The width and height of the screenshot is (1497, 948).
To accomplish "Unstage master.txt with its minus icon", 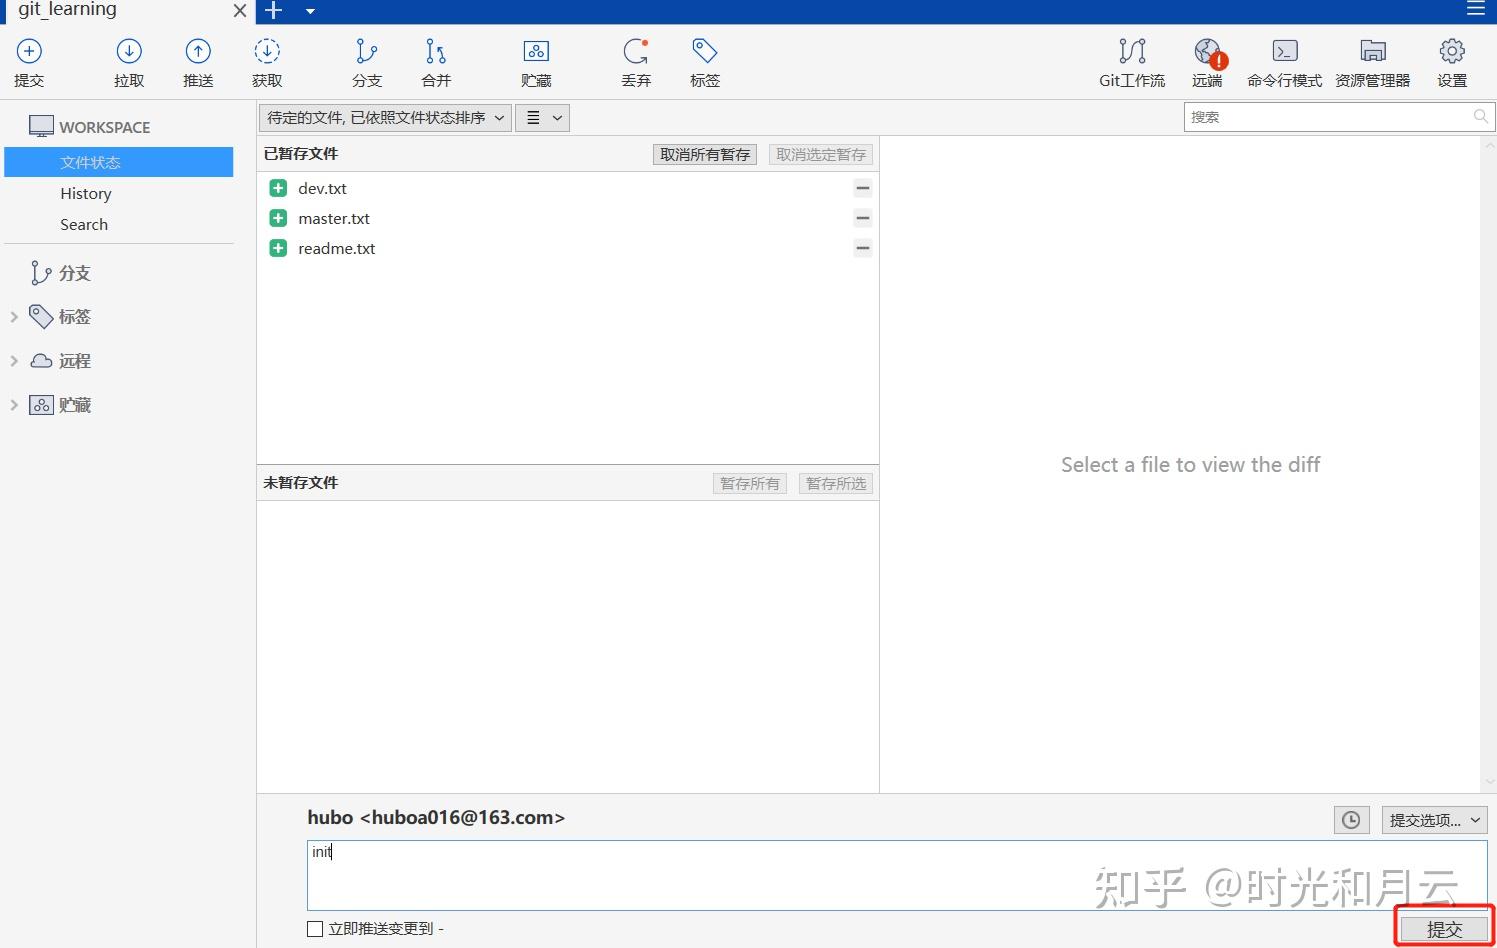I will tap(862, 218).
